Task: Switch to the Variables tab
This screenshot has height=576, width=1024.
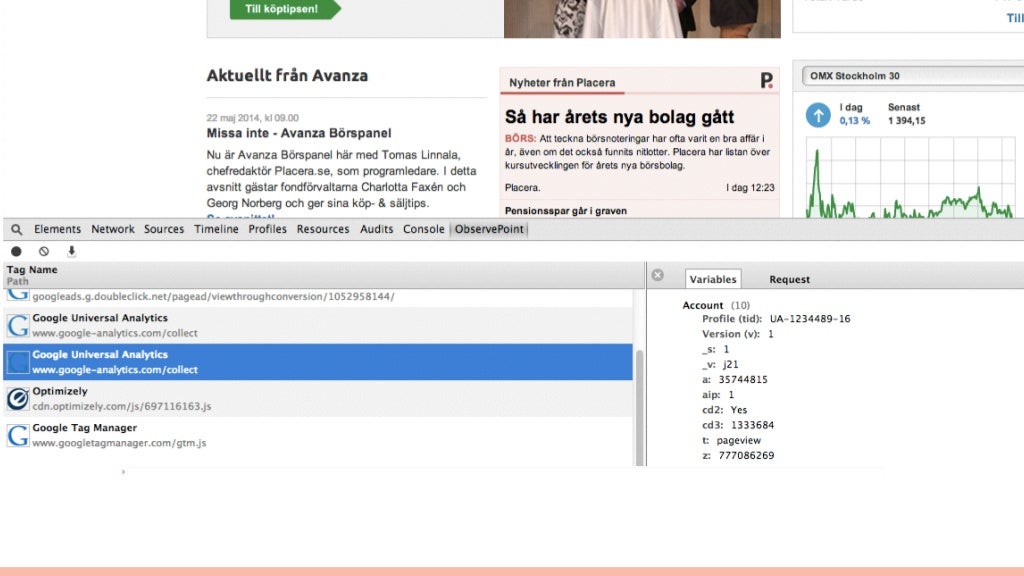Action: [x=712, y=279]
